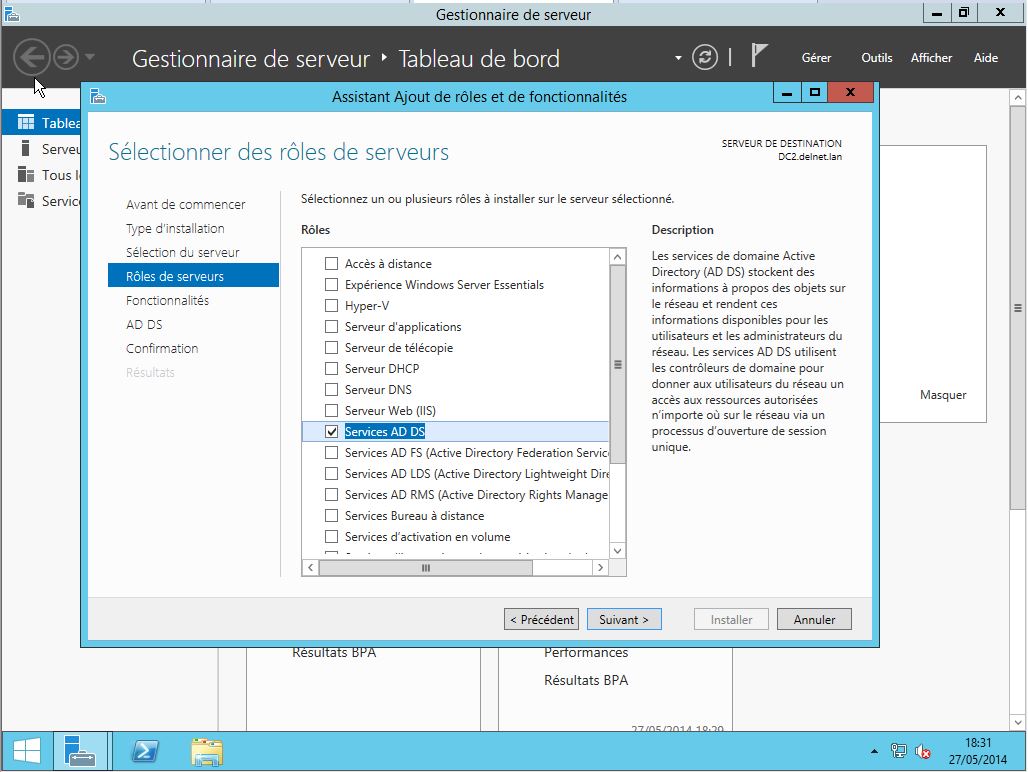The width and height of the screenshot is (1028, 772).
Task: Check the Services AD RMS role
Action: 332,494
